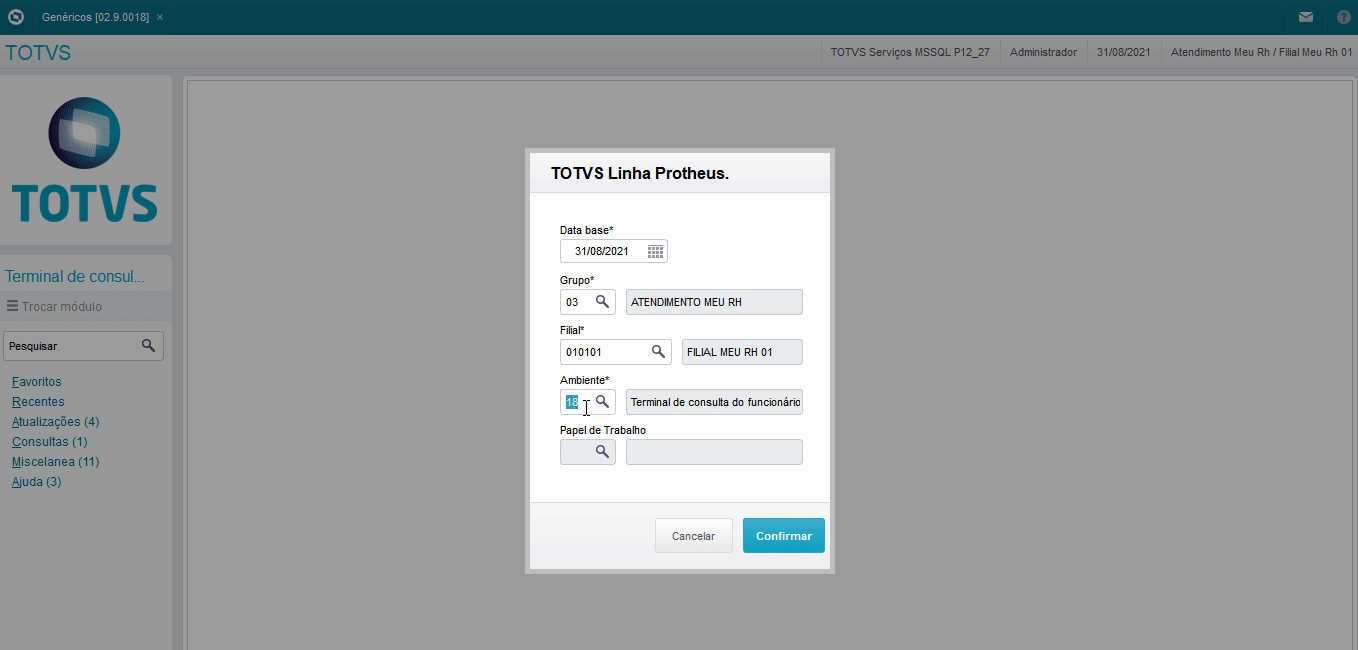Open the help question mark icon
The width and height of the screenshot is (1358, 650).
(1343, 17)
